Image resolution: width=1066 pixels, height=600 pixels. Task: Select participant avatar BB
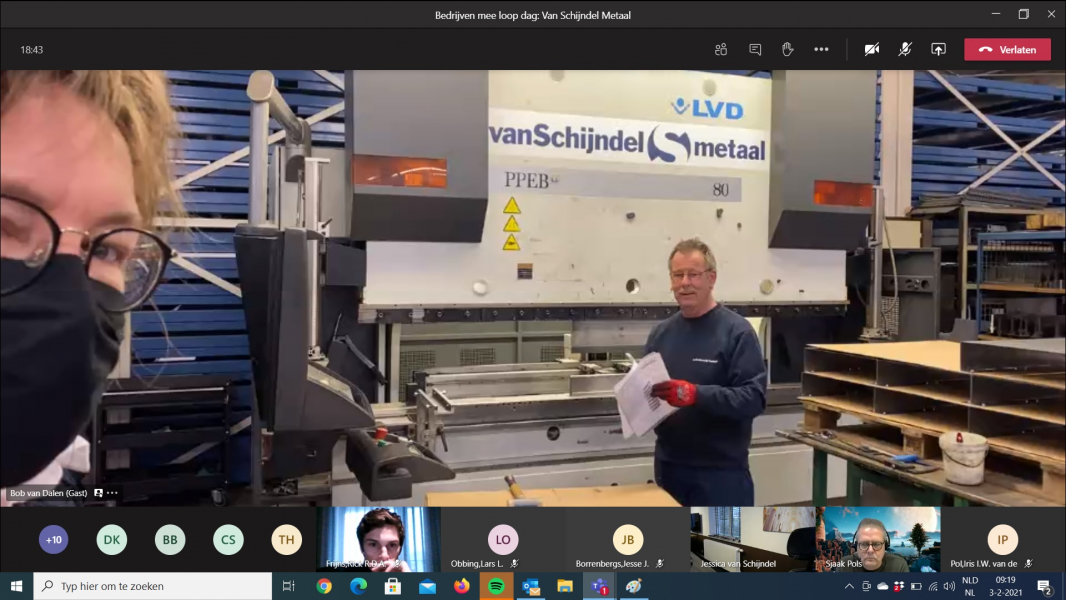tap(170, 540)
